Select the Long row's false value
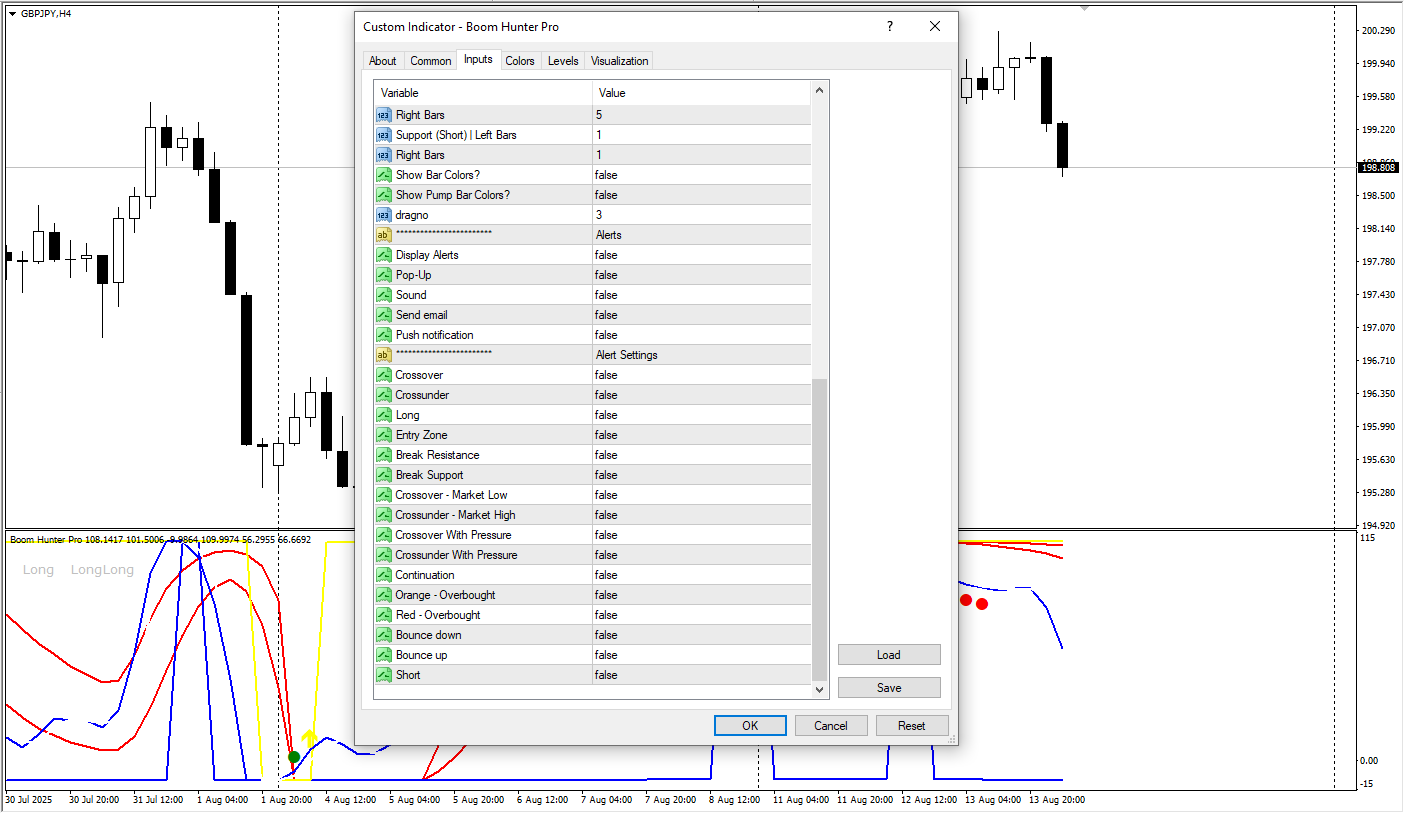The width and height of the screenshot is (1404, 813). point(702,415)
